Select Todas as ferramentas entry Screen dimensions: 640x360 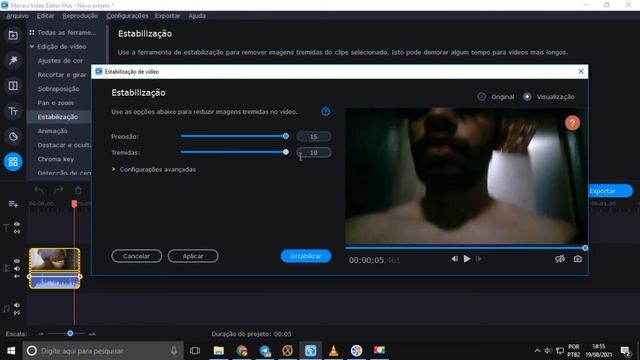pyautogui.click(x=62, y=32)
